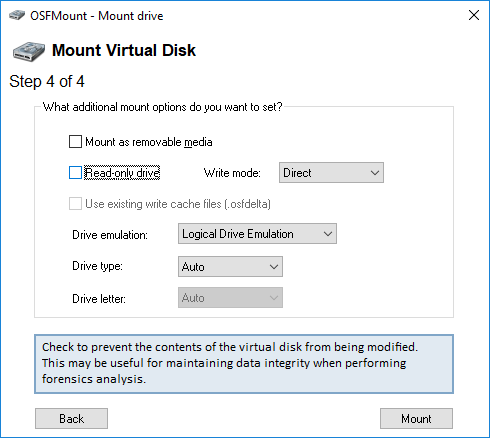Go to previous step with Back button
The height and width of the screenshot is (438, 490).
click(71, 419)
